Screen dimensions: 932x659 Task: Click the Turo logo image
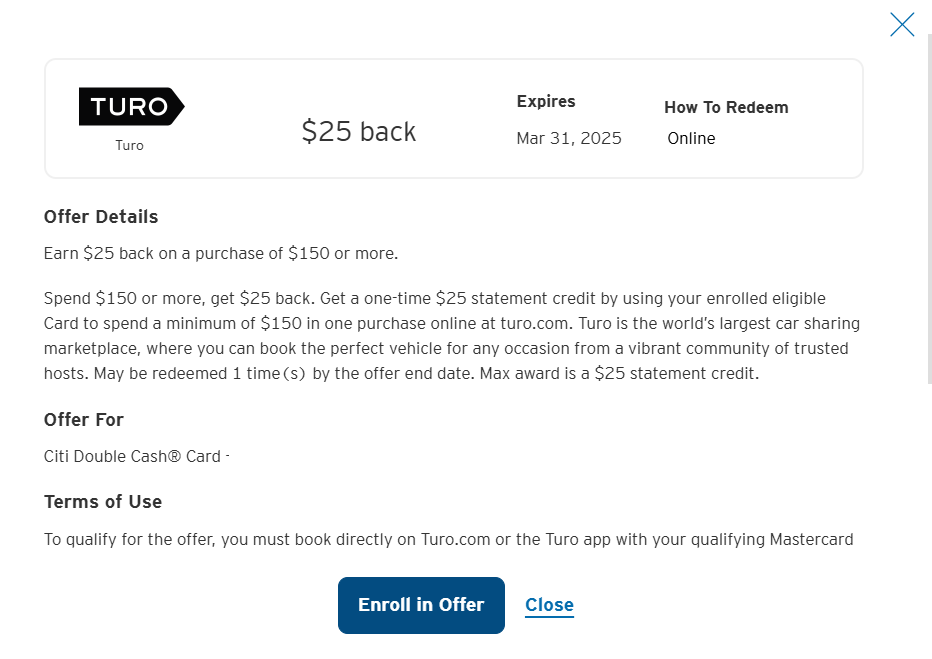(x=131, y=106)
